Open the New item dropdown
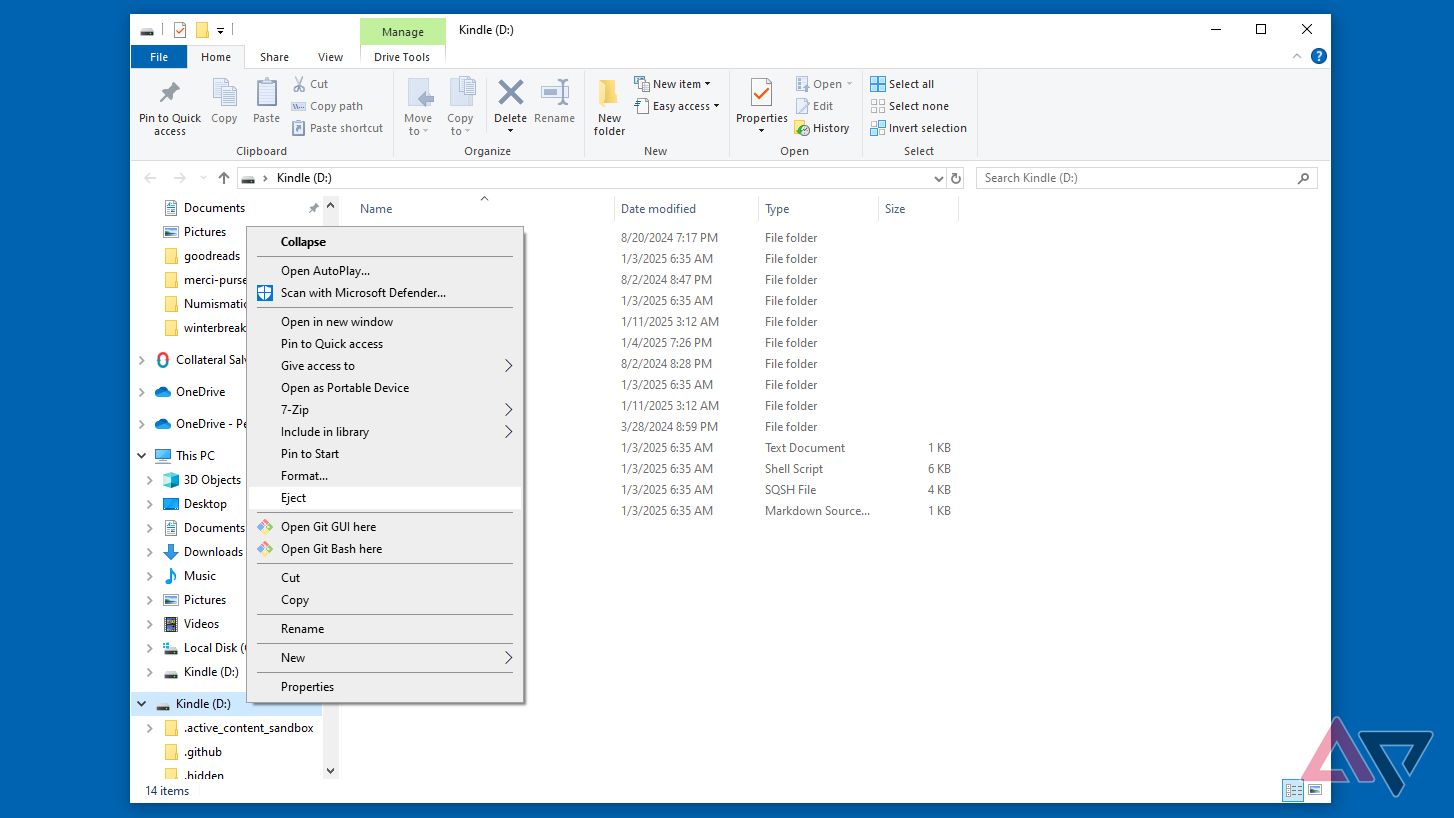The height and width of the screenshot is (818, 1454). (672, 84)
